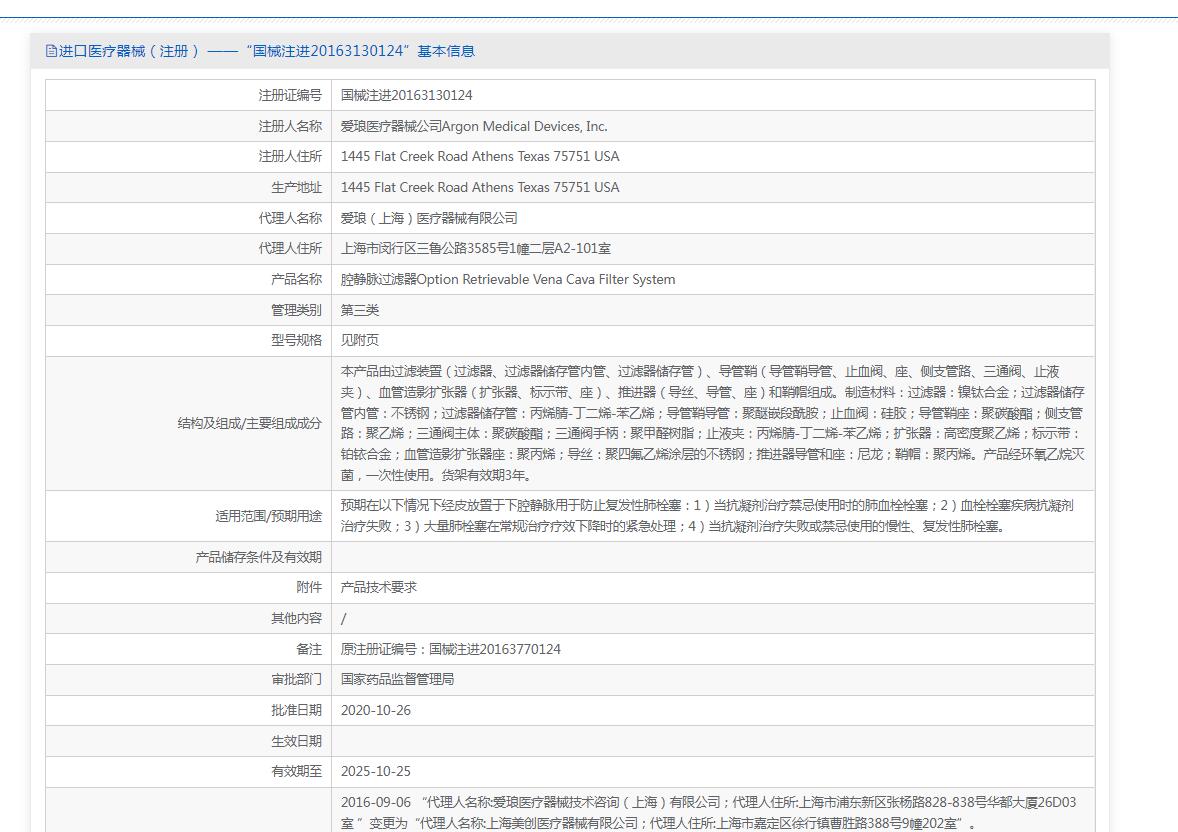
Task: Click the structure description paragraph starting 本产品由过滤装置
Action: (712, 423)
